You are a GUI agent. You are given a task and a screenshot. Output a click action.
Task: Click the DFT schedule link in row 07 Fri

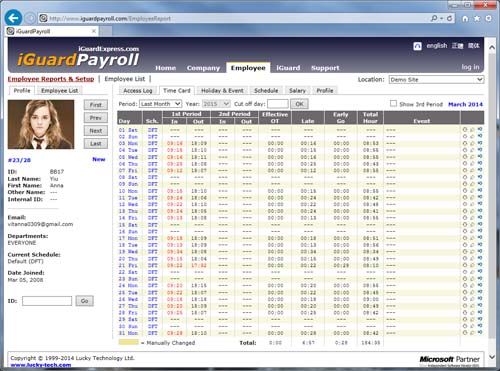(153, 170)
